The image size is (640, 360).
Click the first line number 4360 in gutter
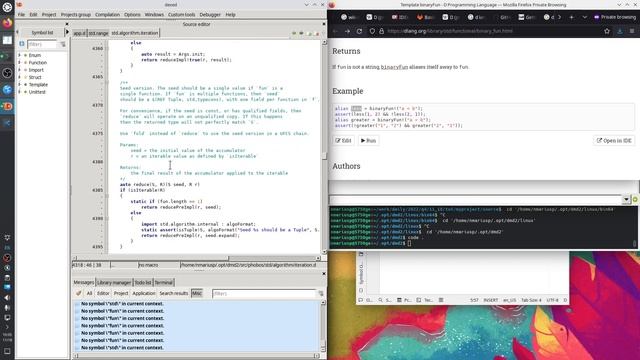[98, 49]
